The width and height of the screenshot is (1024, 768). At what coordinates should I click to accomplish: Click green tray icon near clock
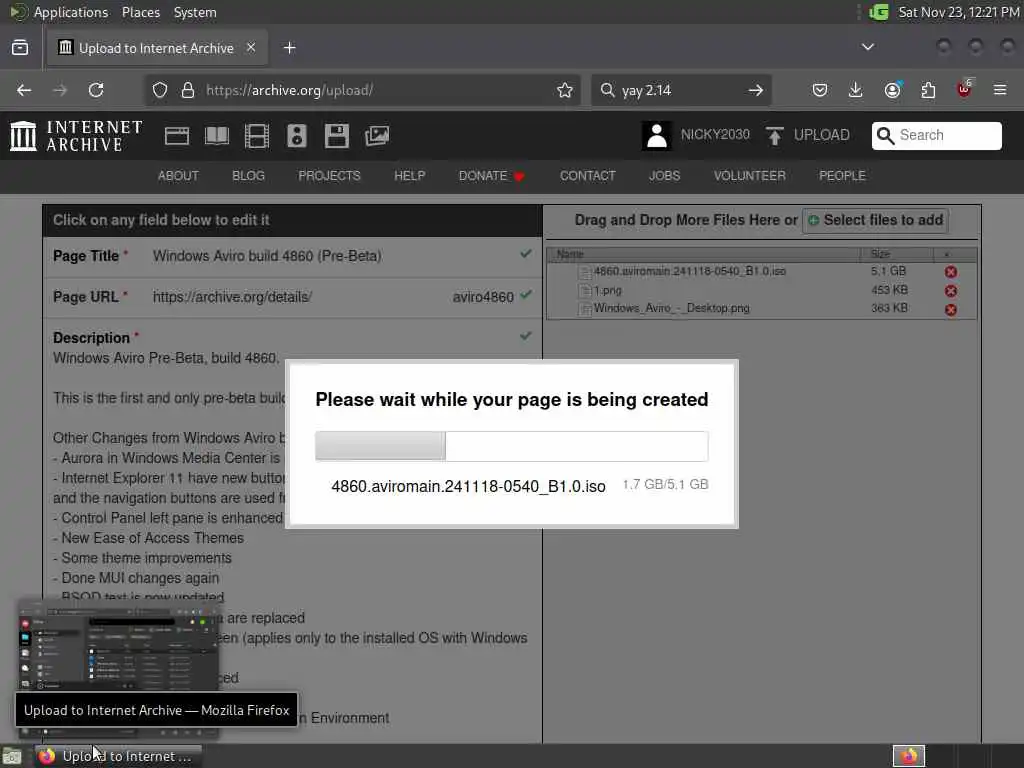pyautogui.click(x=879, y=12)
